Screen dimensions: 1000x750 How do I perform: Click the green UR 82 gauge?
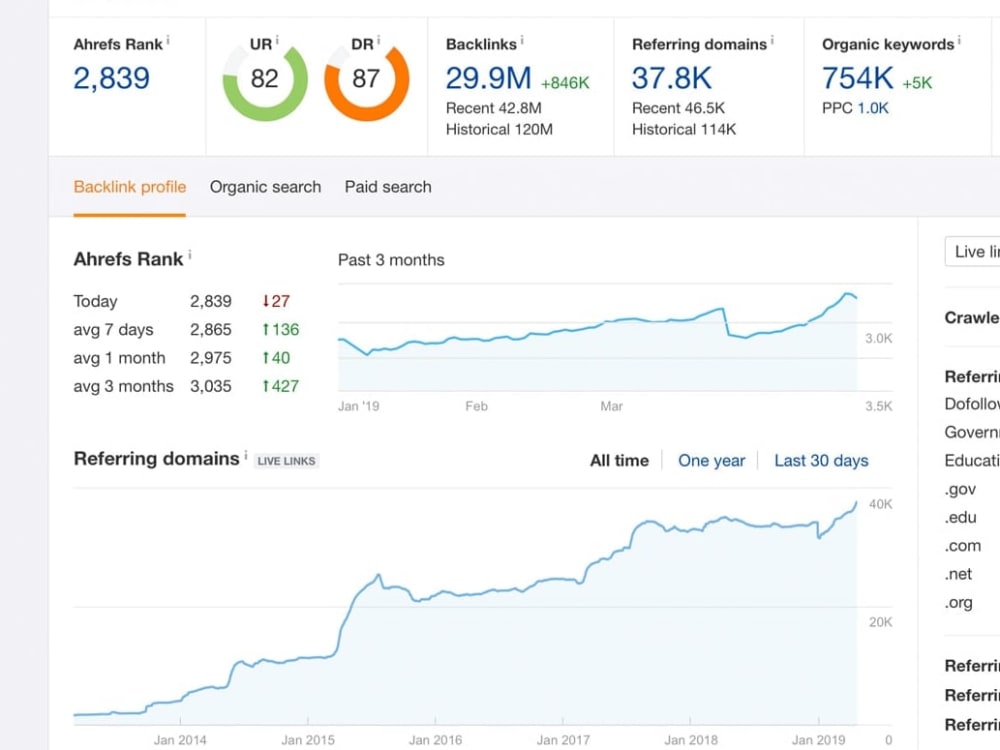(265, 79)
